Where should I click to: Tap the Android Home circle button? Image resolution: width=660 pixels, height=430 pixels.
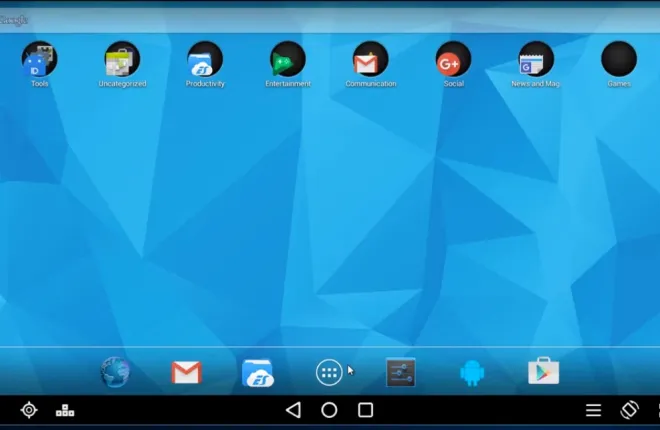tap(329, 410)
